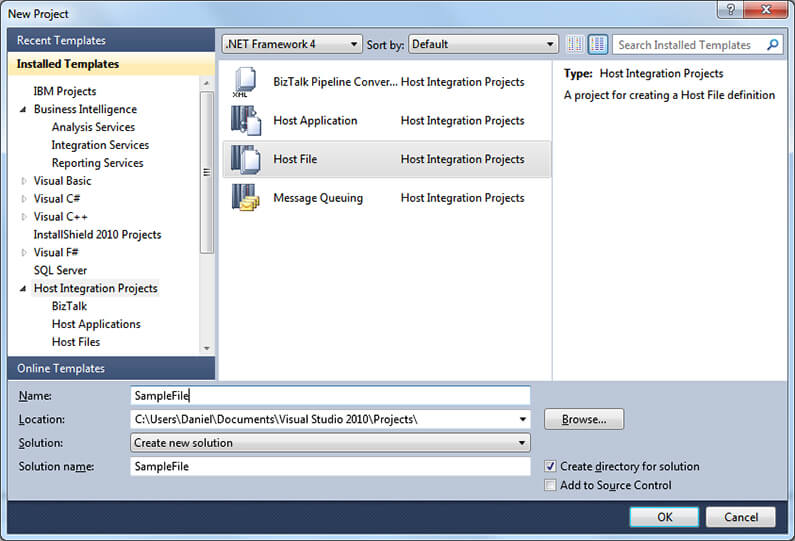Image resolution: width=795 pixels, height=541 pixels.
Task: Expand the Visual F# tree node
Action: point(23,253)
